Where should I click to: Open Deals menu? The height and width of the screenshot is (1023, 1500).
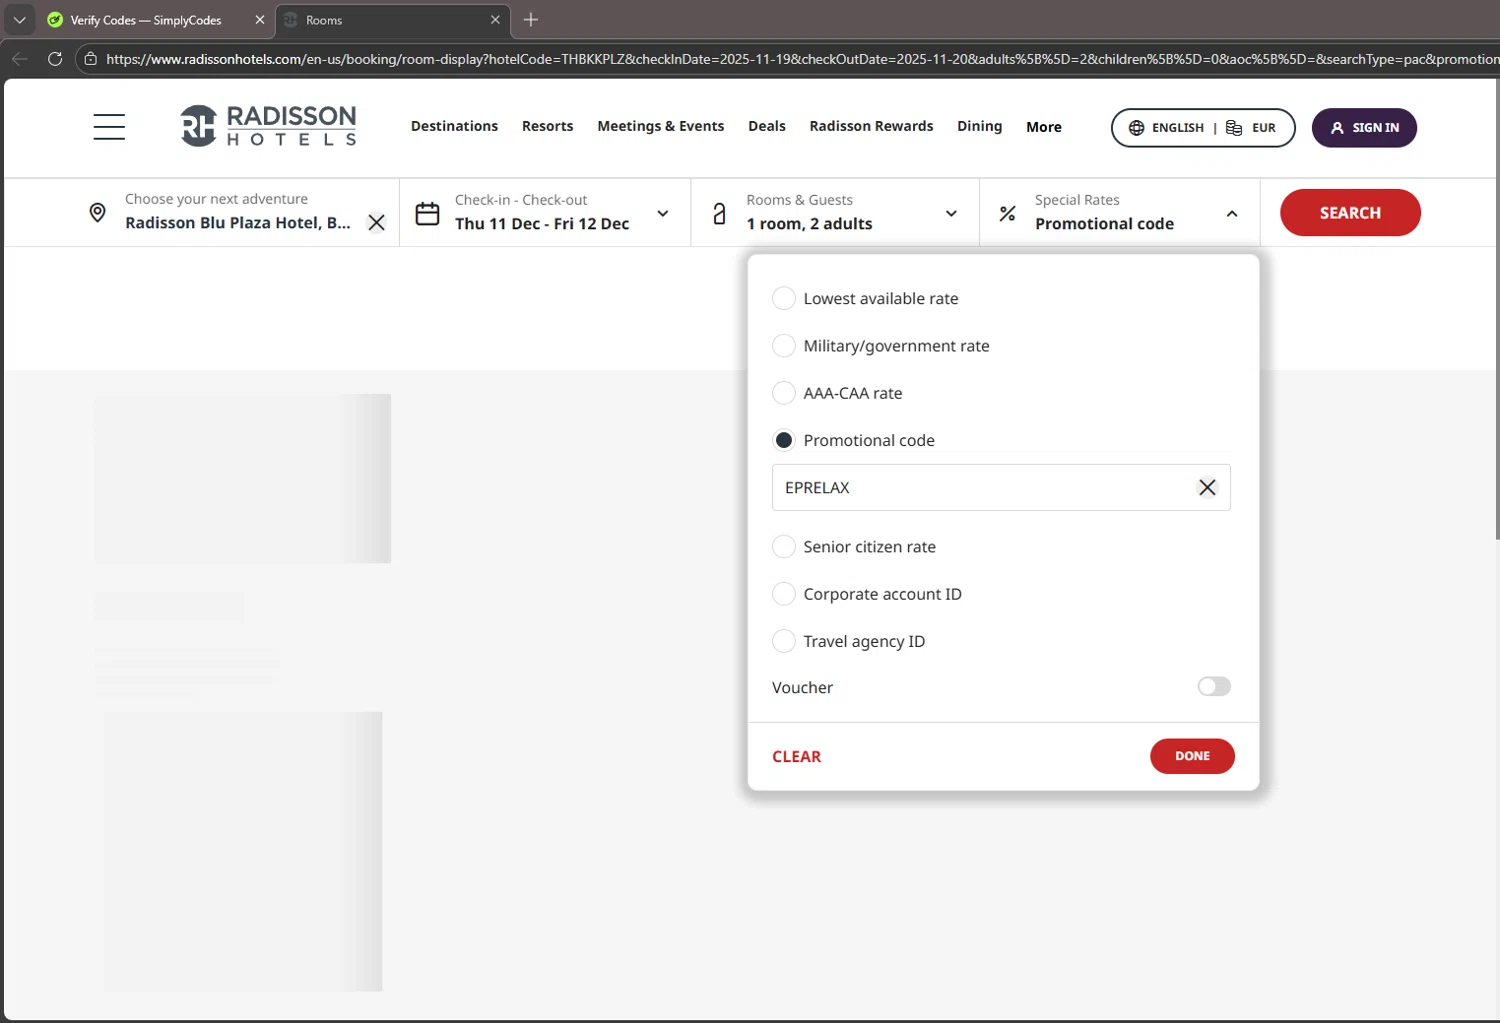[767, 126]
